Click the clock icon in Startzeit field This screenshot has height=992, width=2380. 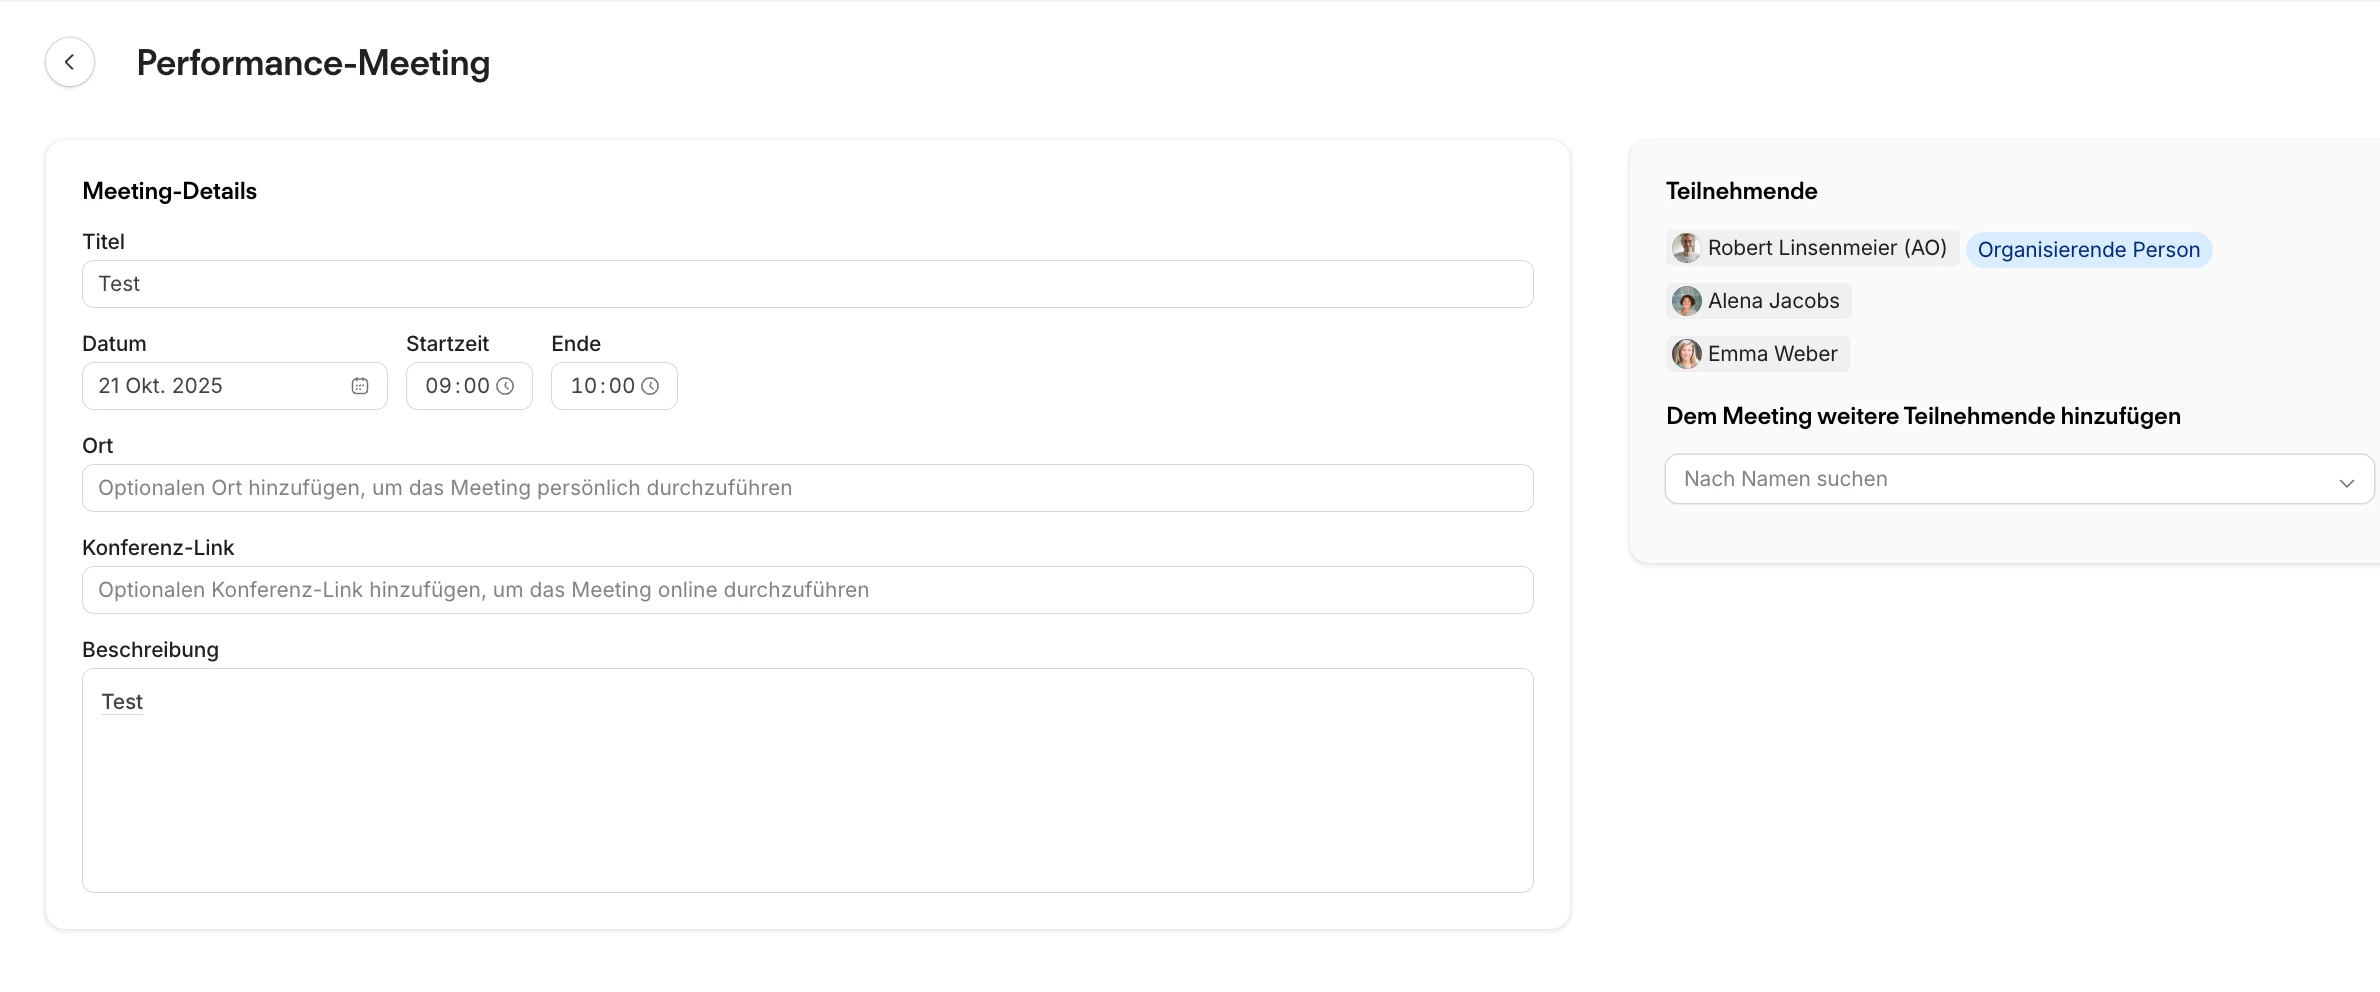(506, 386)
